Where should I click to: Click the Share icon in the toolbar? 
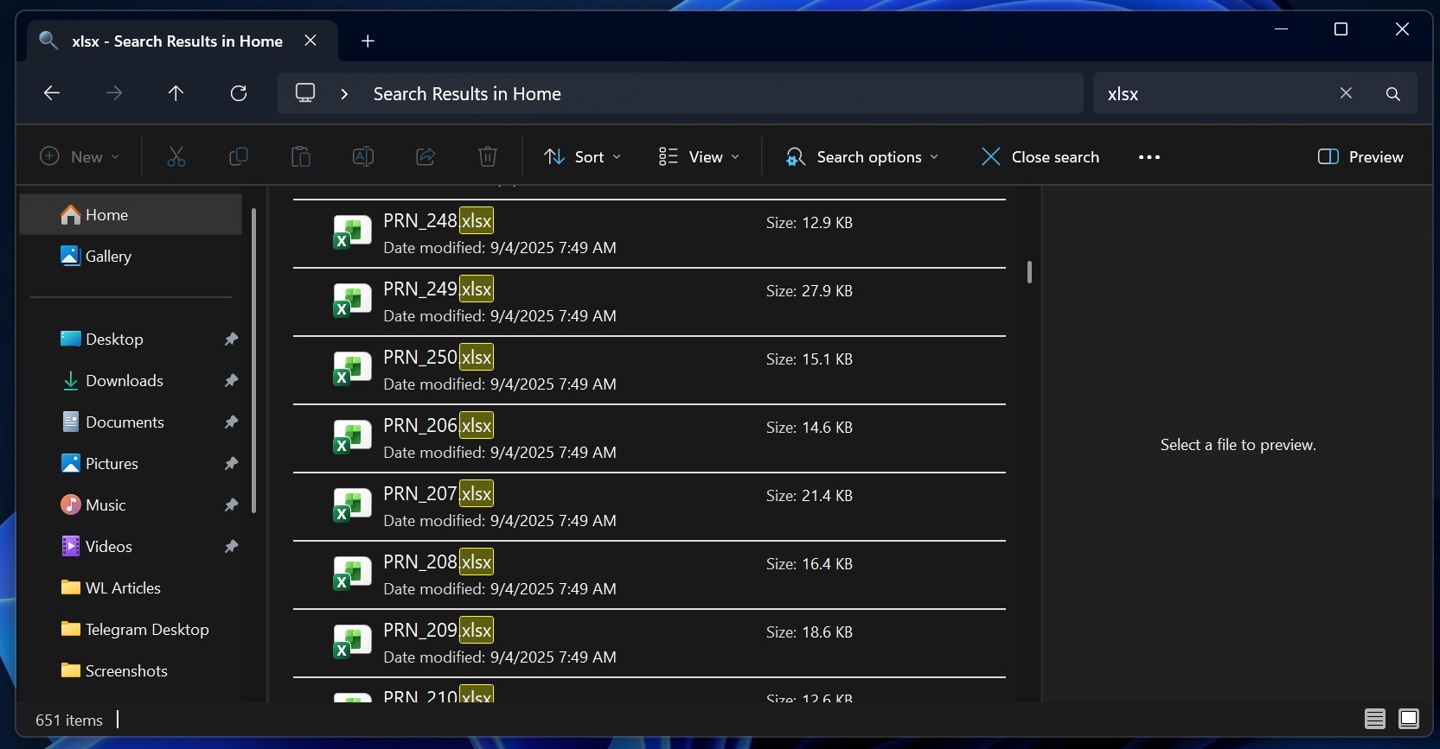(425, 156)
